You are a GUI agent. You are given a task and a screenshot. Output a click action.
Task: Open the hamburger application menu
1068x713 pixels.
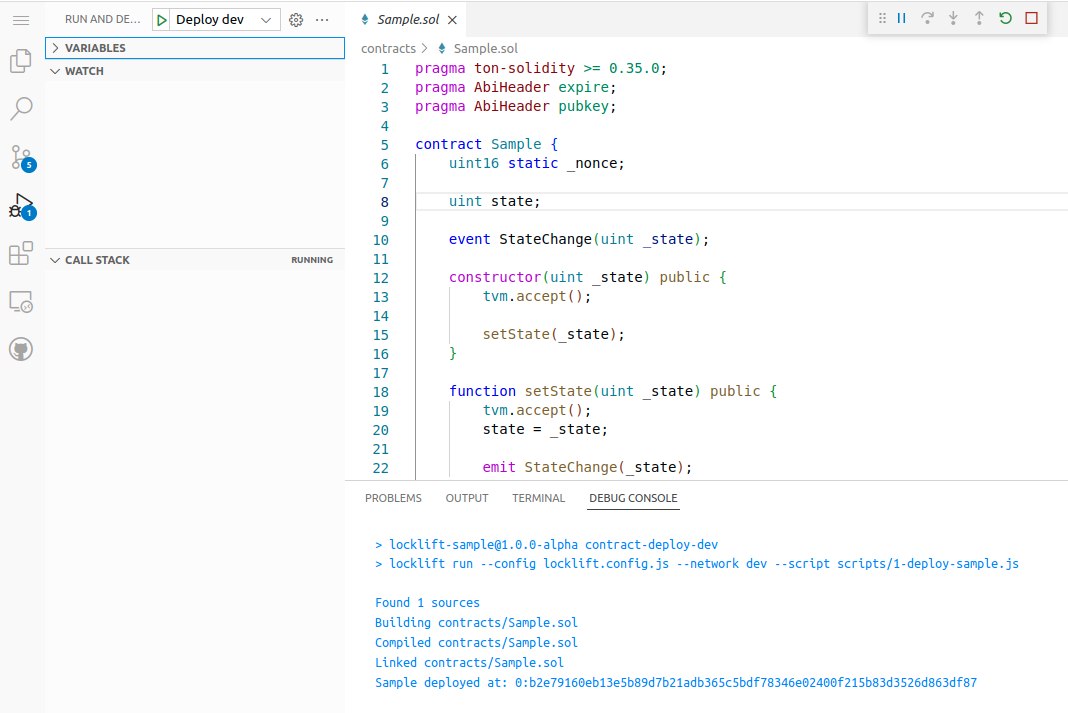(21, 20)
